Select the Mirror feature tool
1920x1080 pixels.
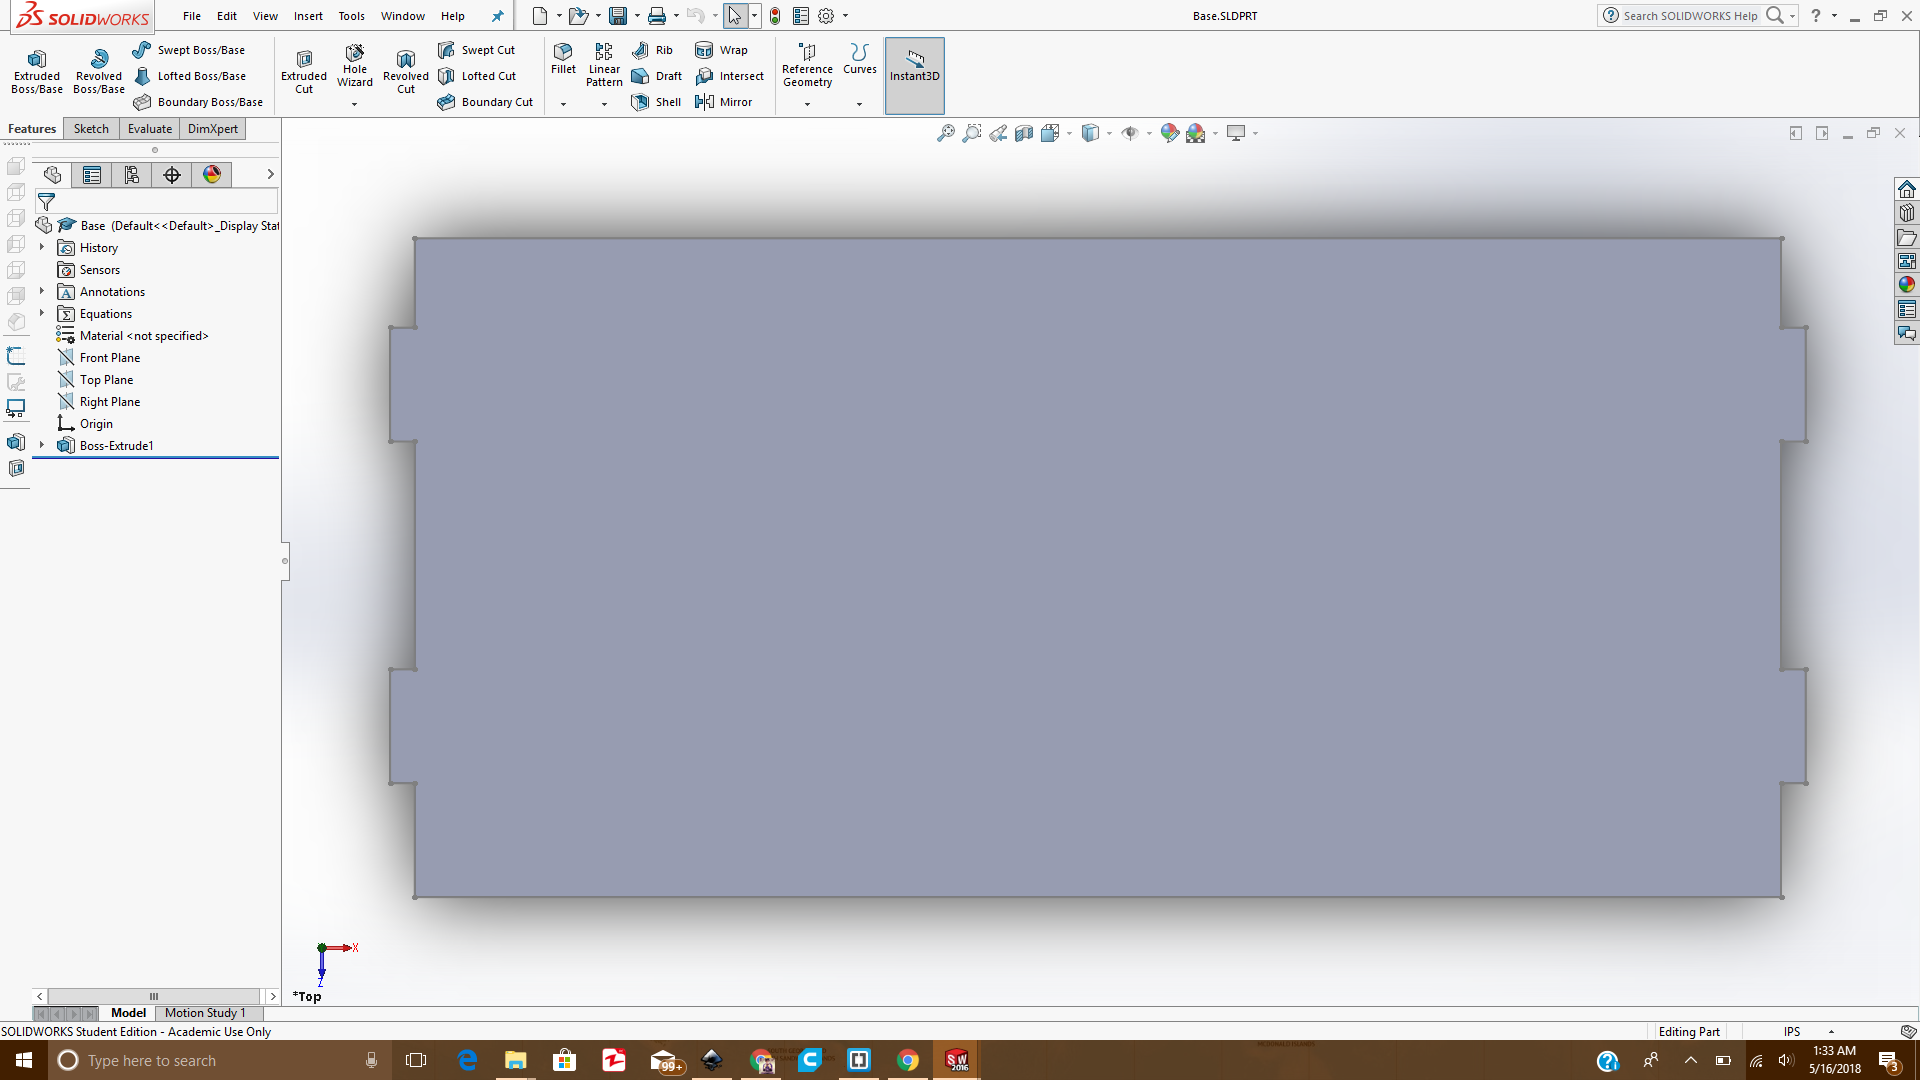(x=724, y=102)
